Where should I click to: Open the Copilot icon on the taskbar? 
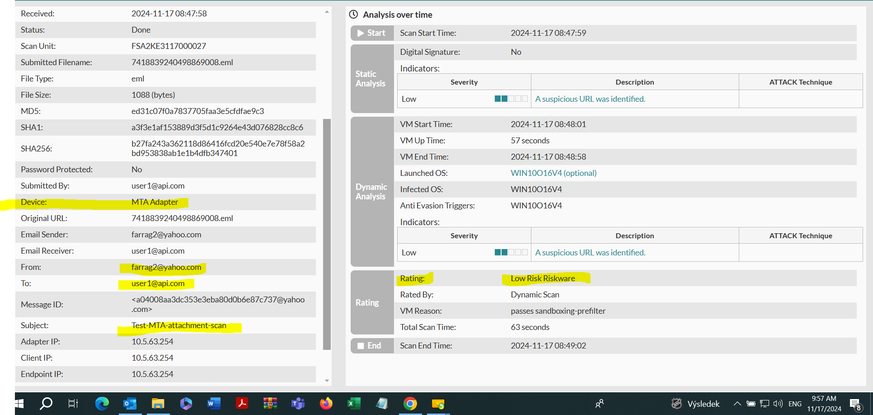(185, 403)
